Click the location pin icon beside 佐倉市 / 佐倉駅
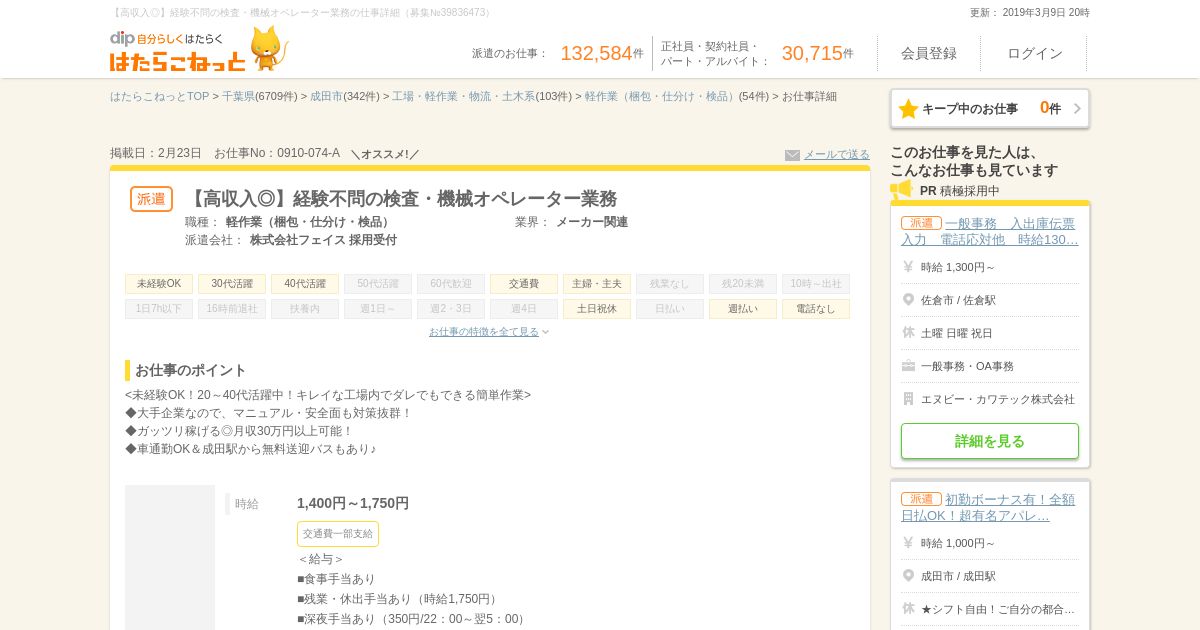The image size is (1200, 630). pos(908,300)
